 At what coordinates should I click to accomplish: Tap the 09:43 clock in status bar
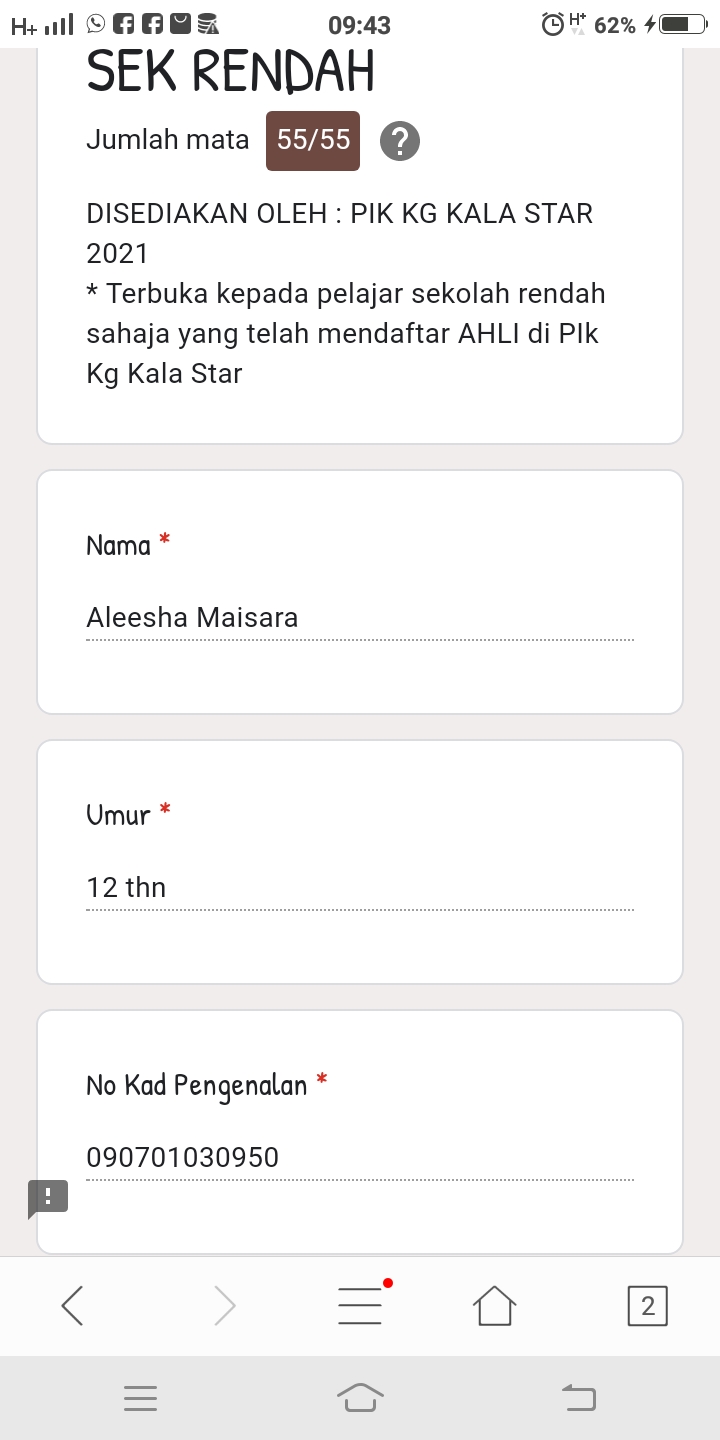[x=359, y=25]
